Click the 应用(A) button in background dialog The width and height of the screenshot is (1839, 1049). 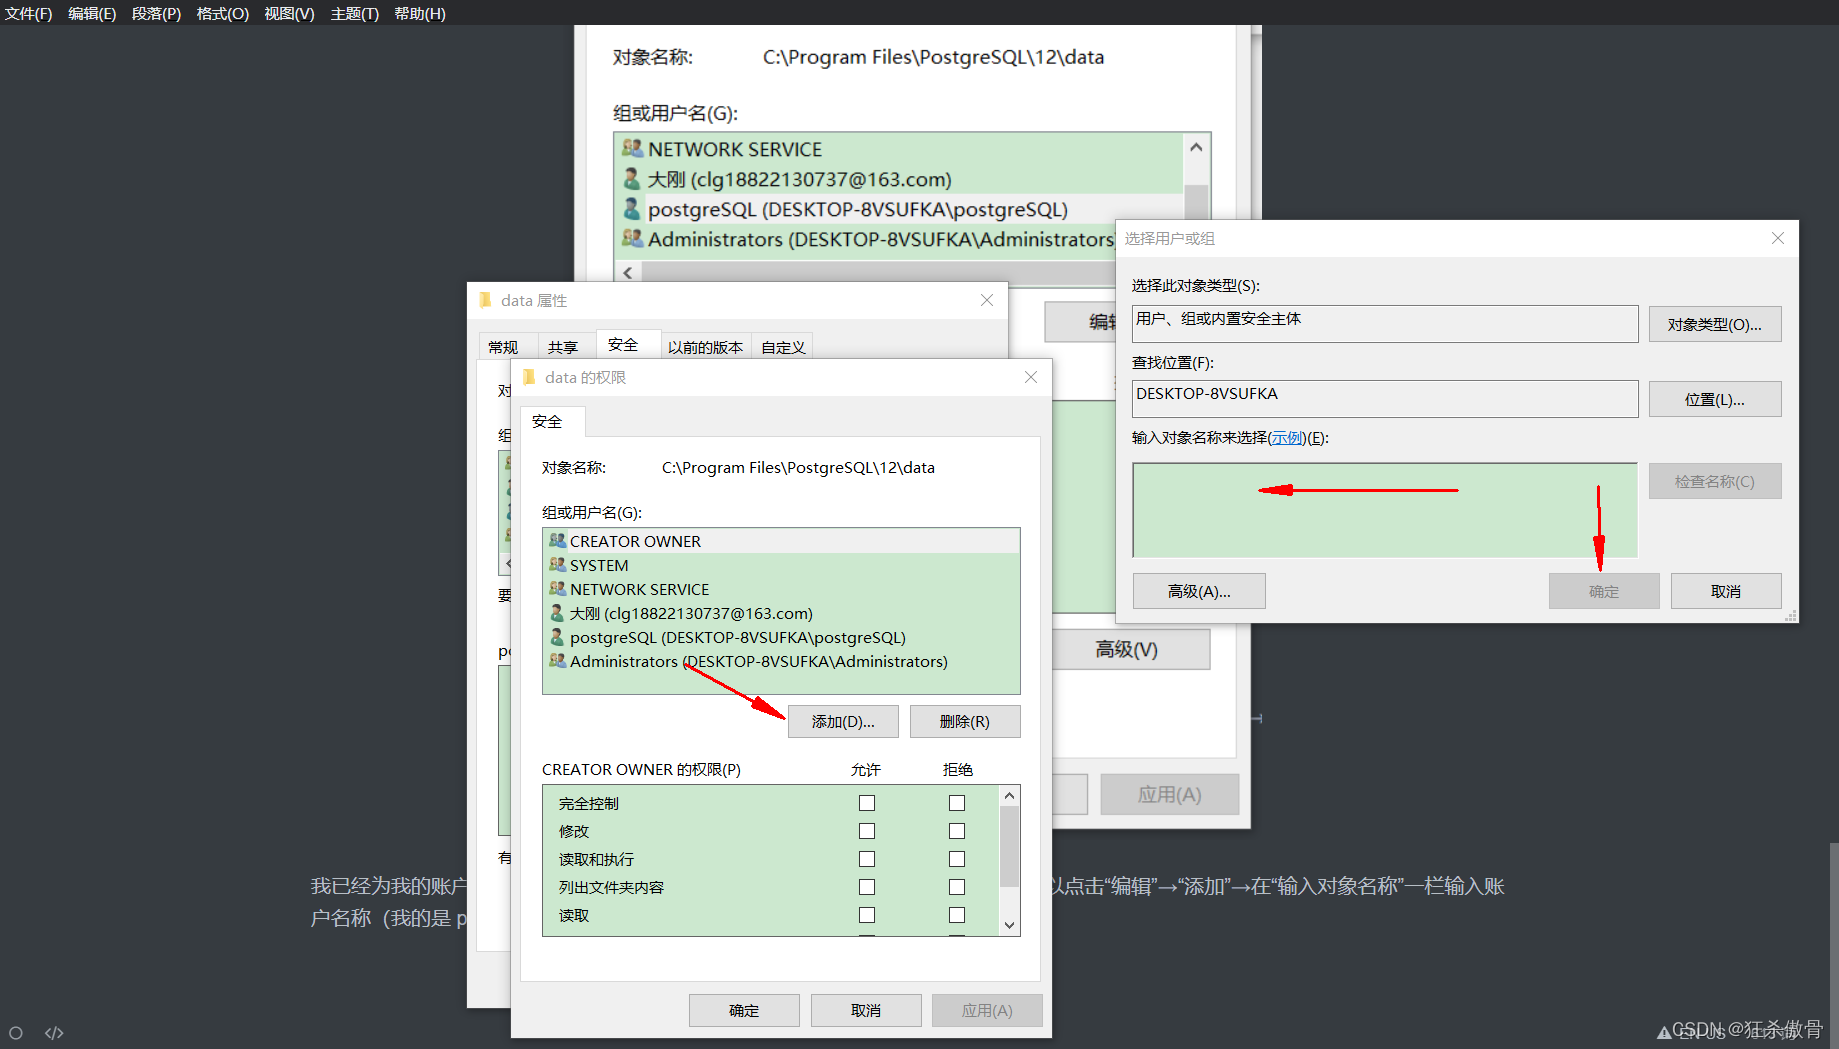coord(1169,794)
